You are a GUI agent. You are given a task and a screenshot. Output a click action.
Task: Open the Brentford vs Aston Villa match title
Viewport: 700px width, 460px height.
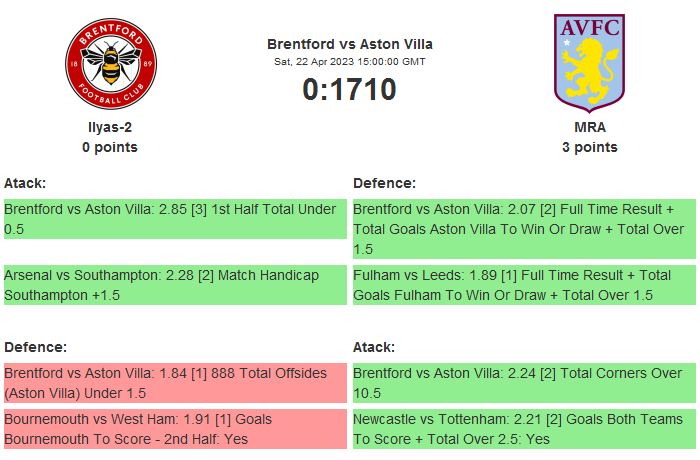(350, 44)
